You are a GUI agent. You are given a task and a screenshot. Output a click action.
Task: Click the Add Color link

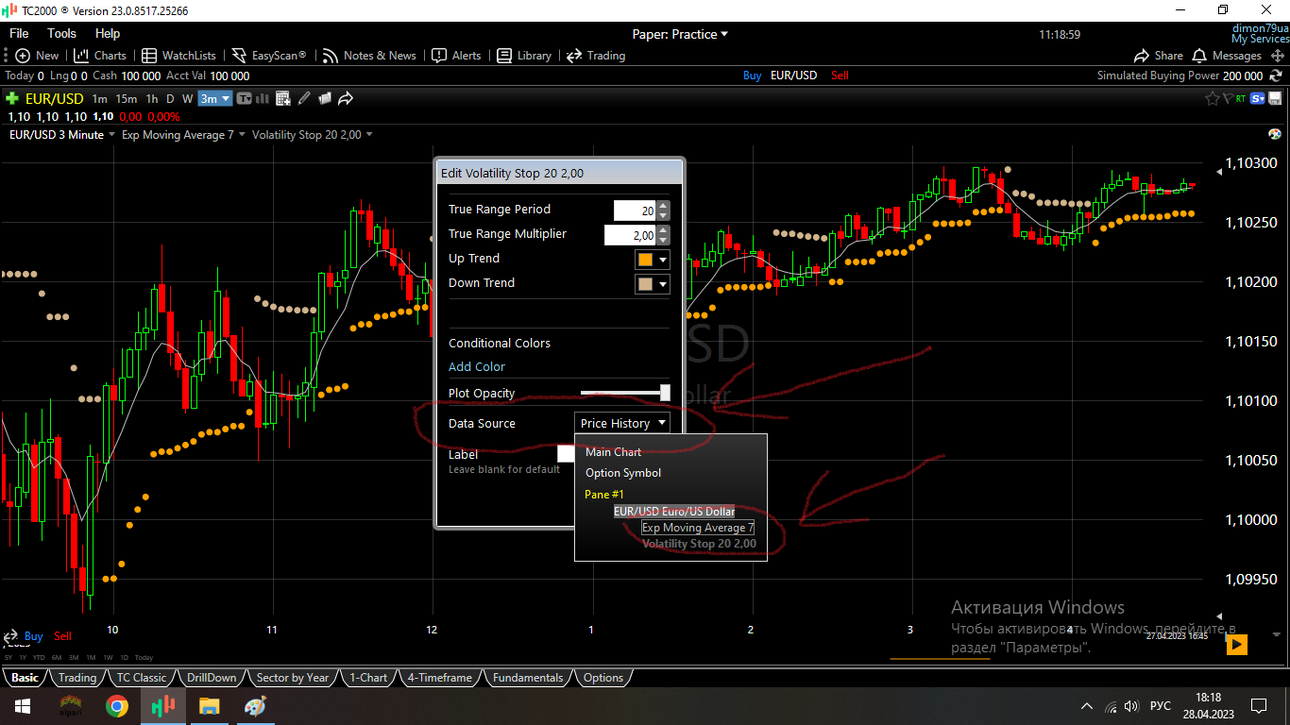tap(477, 367)
